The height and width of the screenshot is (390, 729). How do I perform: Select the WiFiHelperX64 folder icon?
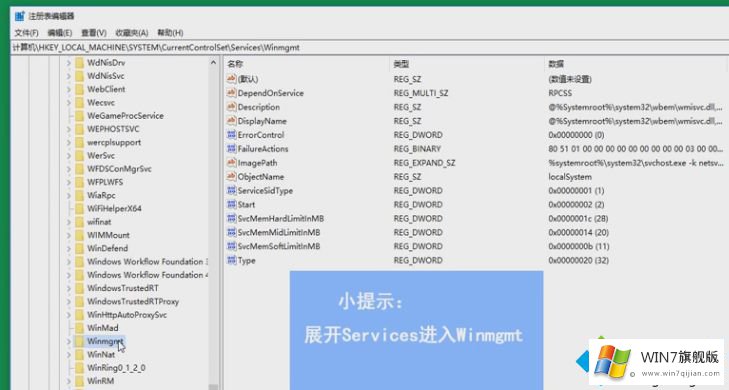coord(80,209)
